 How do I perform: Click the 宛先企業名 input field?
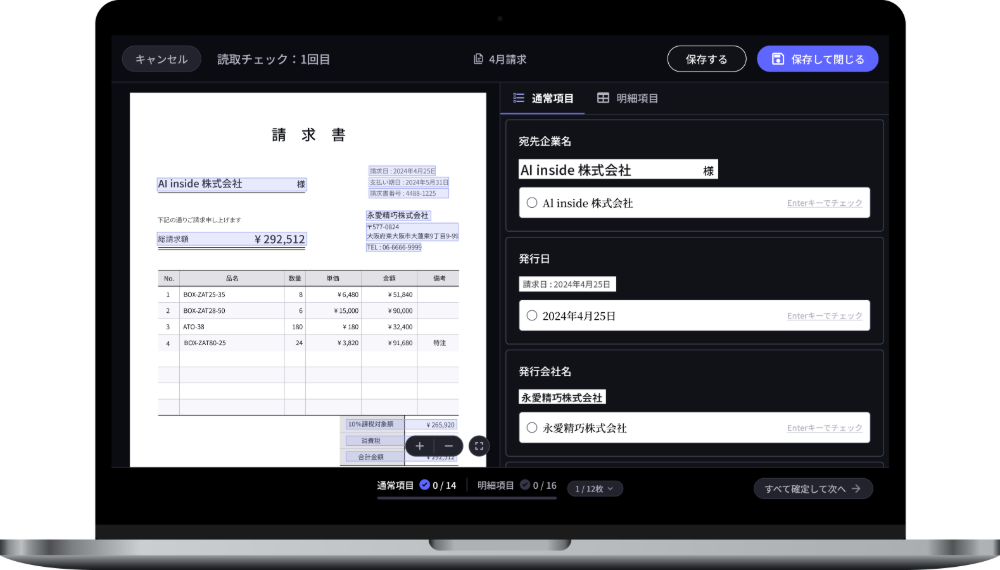click(x=695, y=203)
